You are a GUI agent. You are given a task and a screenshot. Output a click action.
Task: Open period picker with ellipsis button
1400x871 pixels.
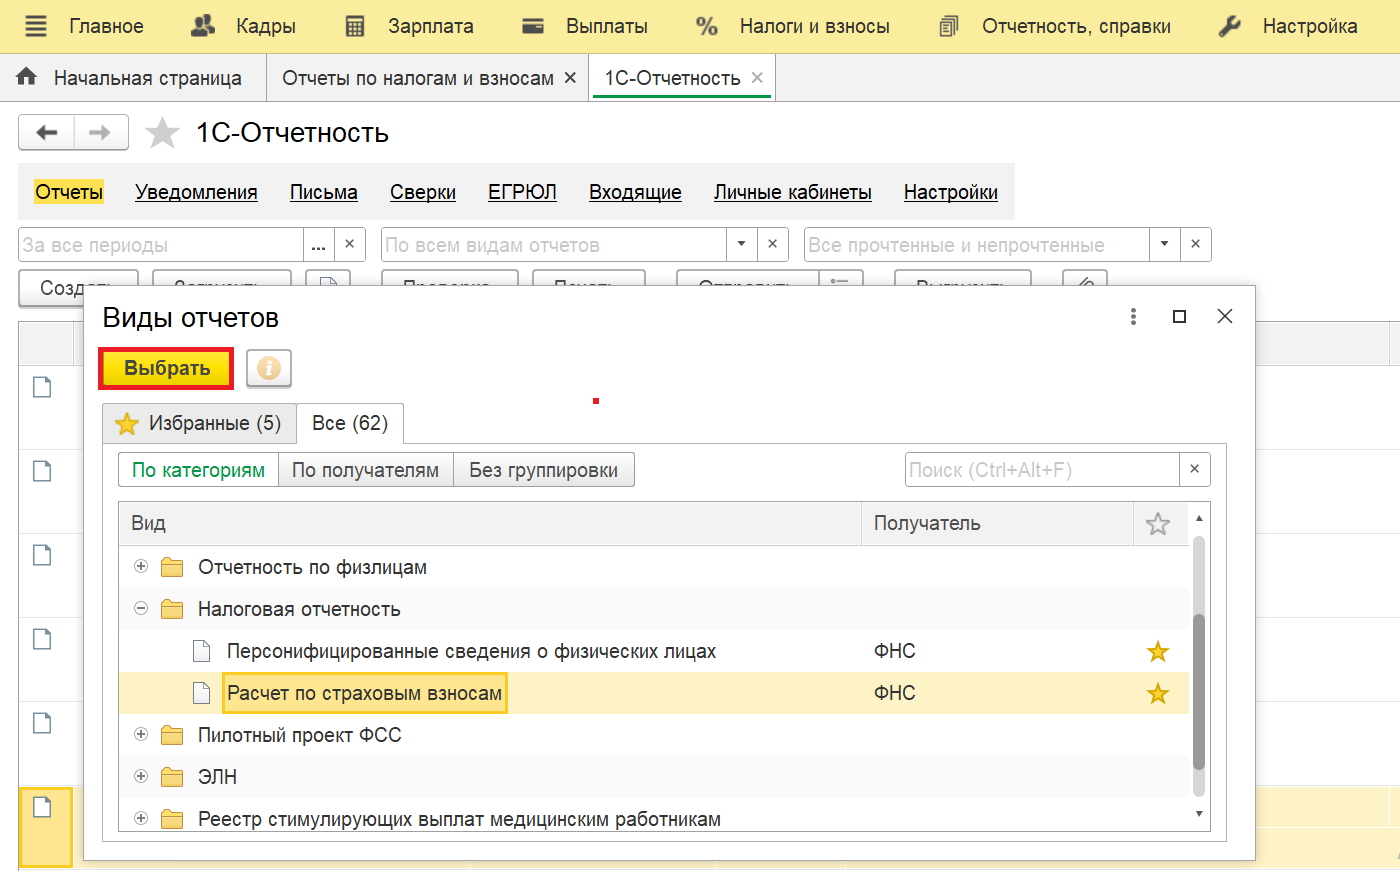(x=318, y=245)
